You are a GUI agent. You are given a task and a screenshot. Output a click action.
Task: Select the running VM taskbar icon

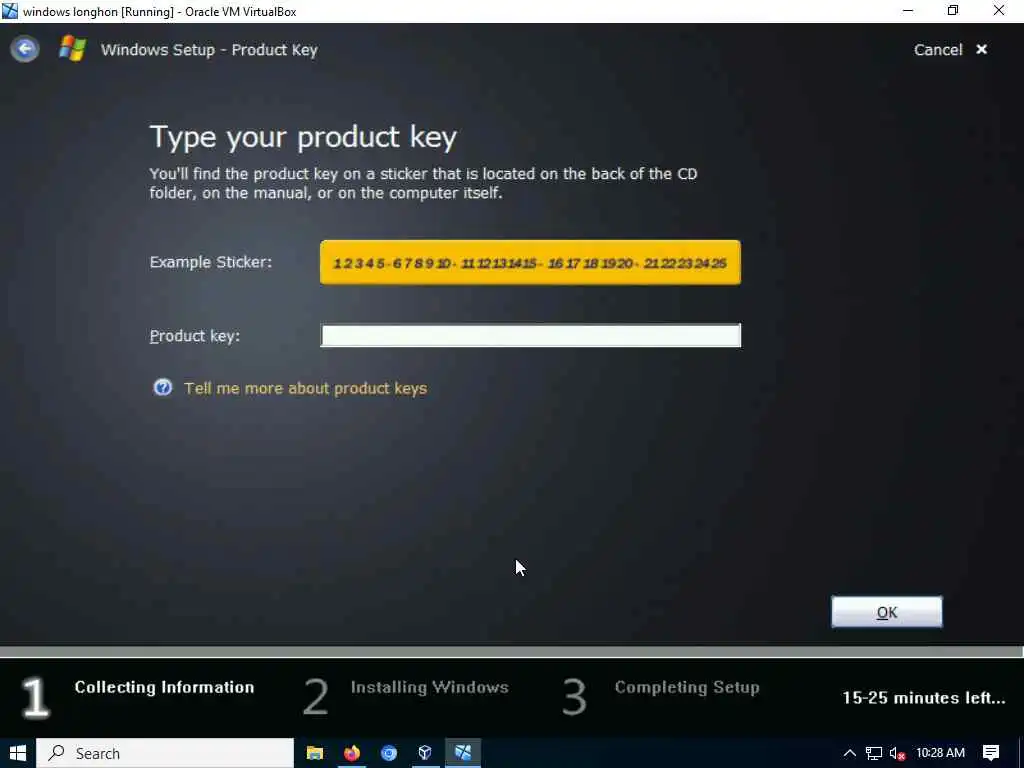[x=463, y=753]
